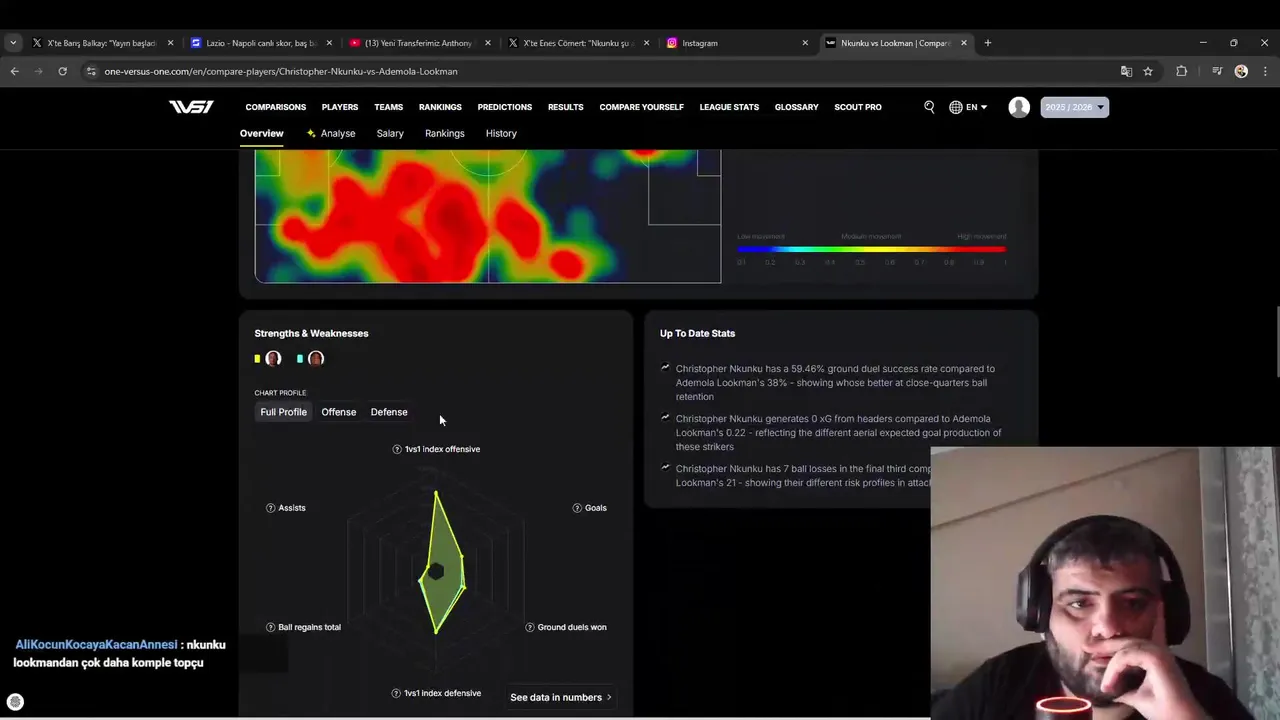1280x720 pixels.
Task: Click help icon beside 1vs1 index defensive
Action: 396,693
